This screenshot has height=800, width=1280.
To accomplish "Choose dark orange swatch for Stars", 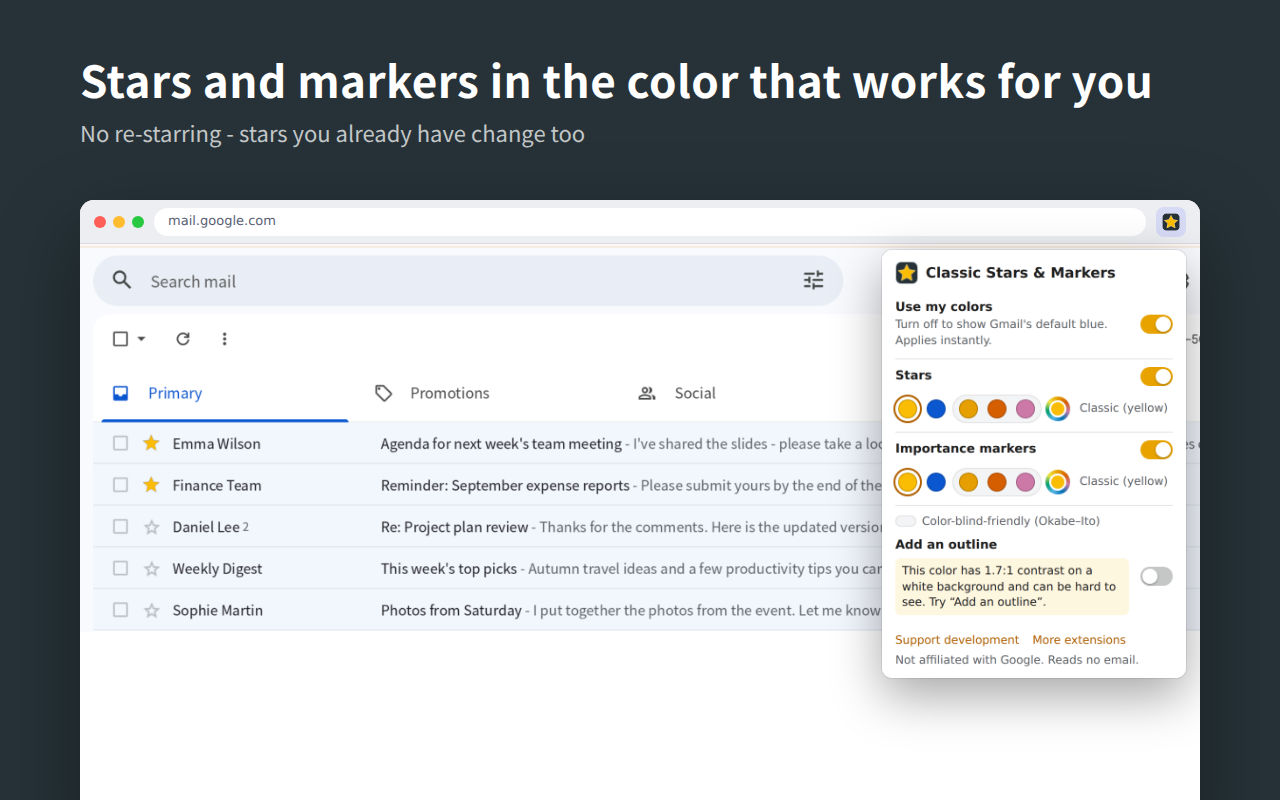I will pyautogui.click(x=996, y=408).
